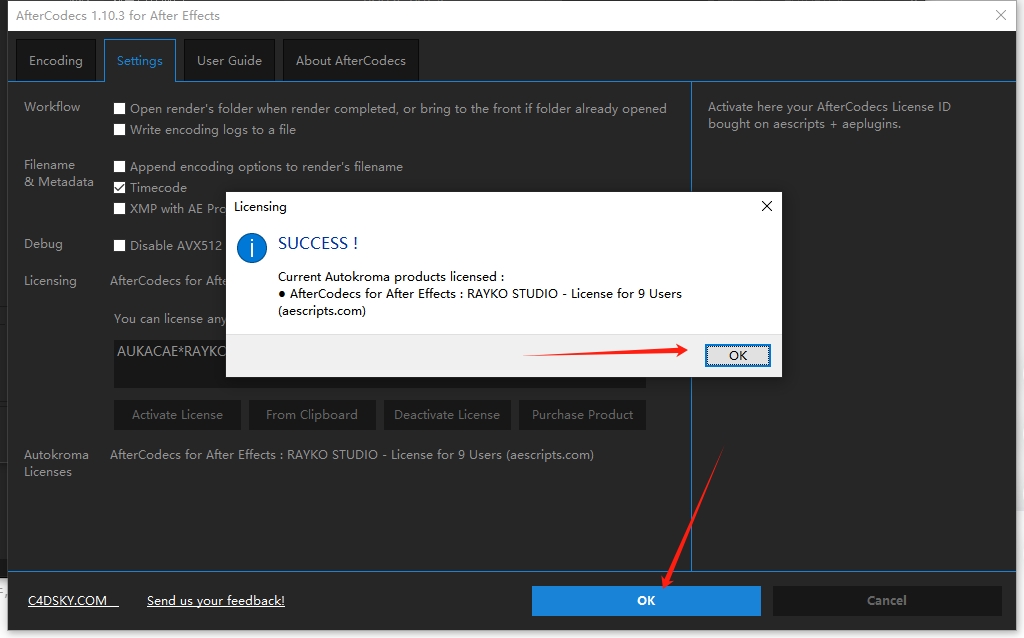Click the SUCCESS ! heading text
Viewport: 1024px width, 638px height.
click(318, 244)
